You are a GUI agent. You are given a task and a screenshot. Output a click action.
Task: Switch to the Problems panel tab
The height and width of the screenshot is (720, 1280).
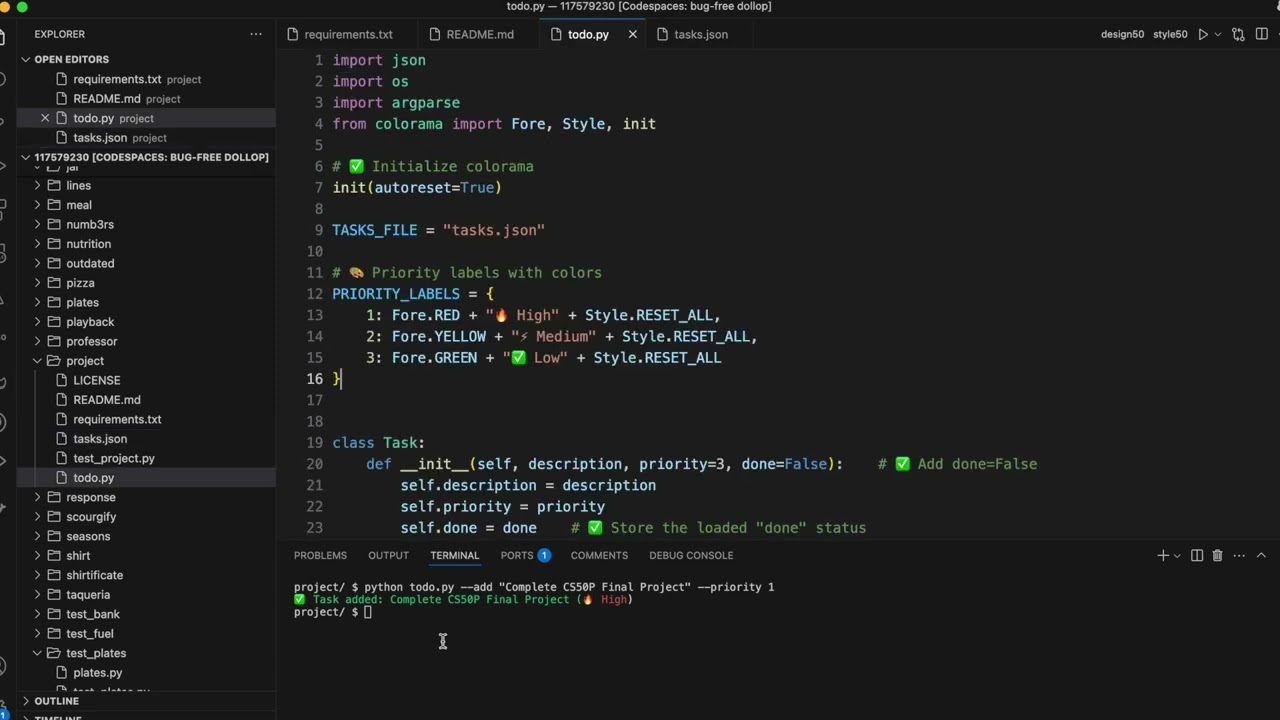tap(320, 555)
